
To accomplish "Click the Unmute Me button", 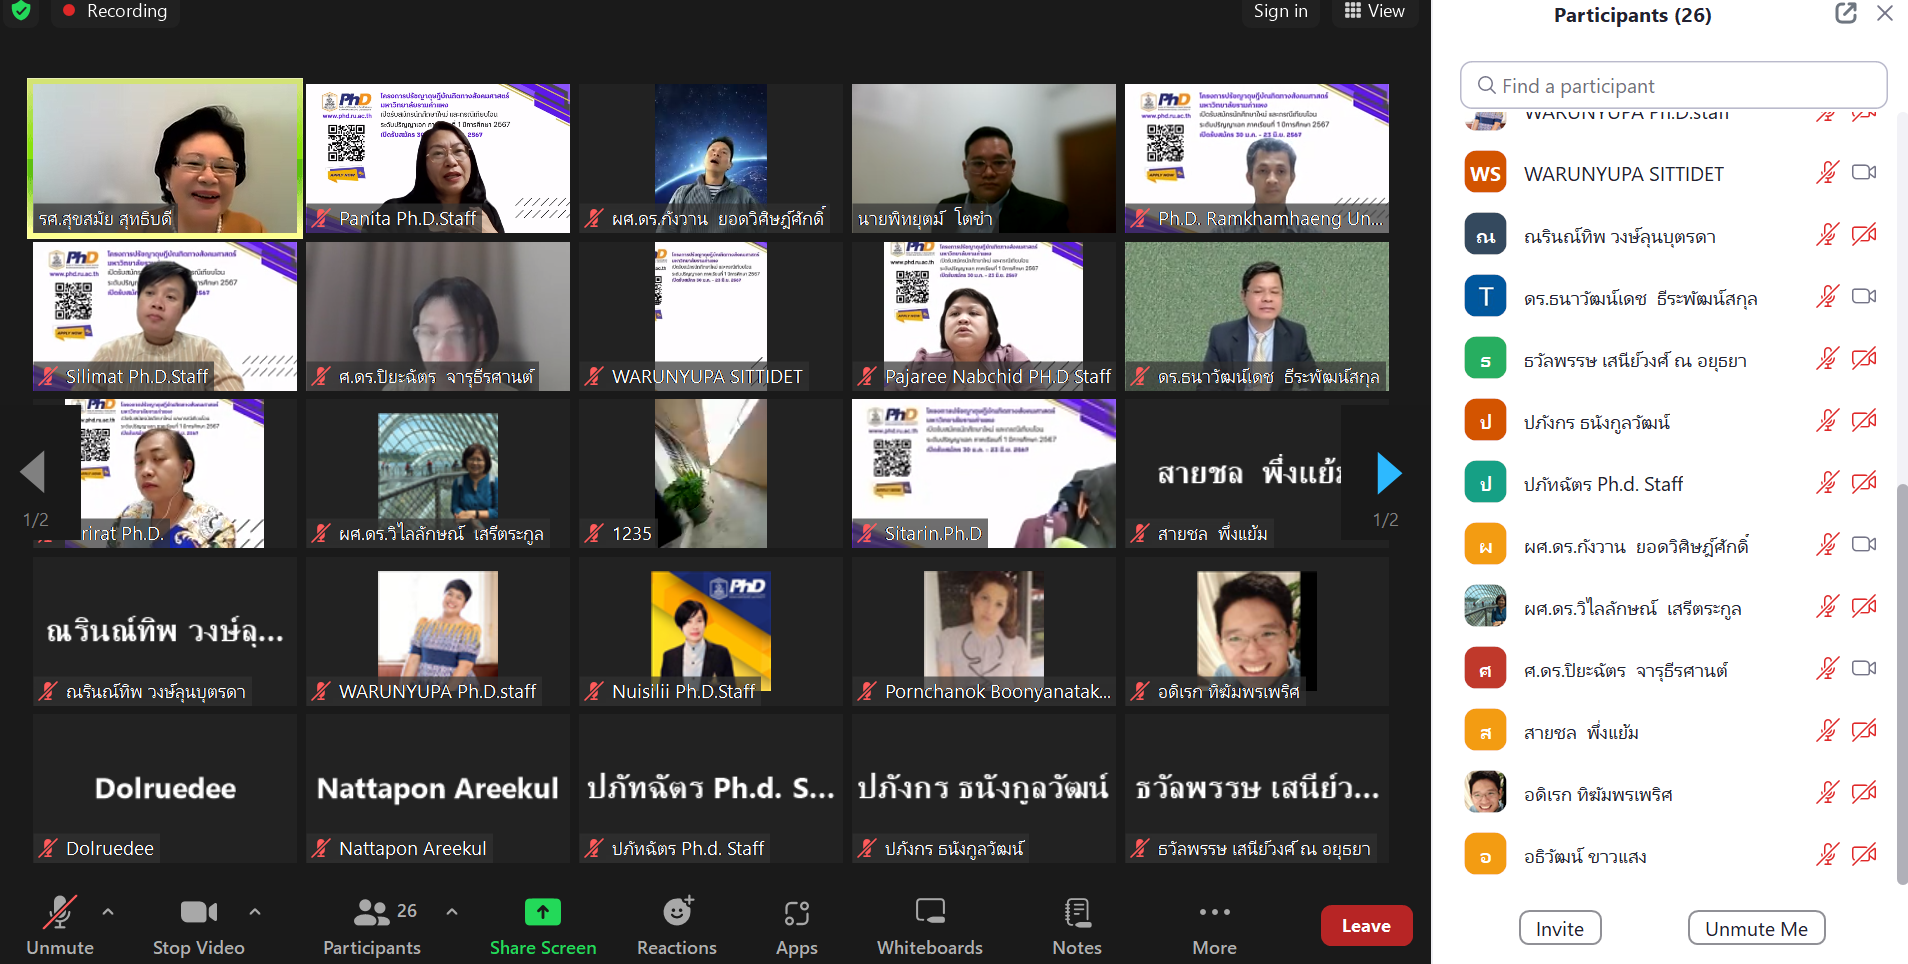I will pyautogui.click(x=1756, y=928).
